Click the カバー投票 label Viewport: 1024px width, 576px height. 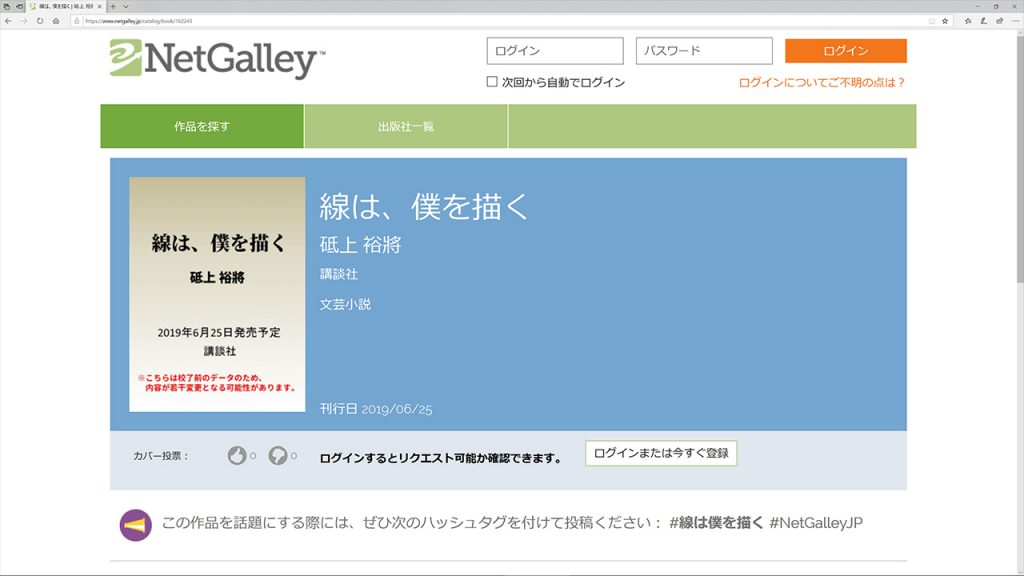(161, 456)
